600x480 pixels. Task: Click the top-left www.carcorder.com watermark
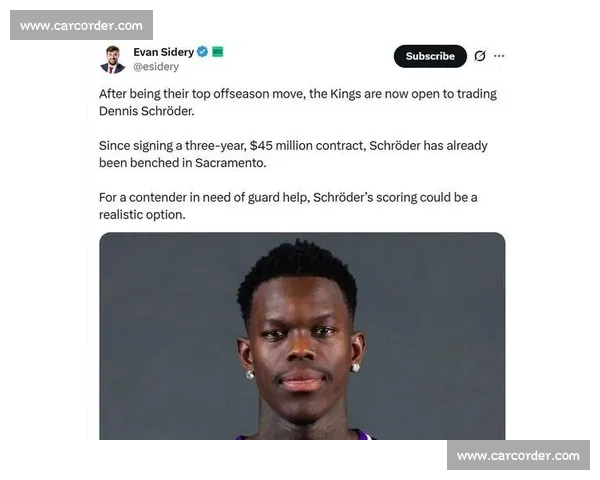click(82, 25)
